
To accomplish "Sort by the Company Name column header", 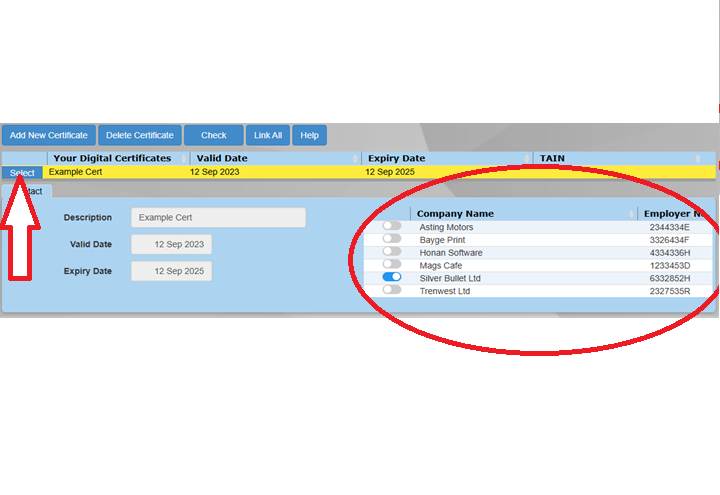I will (455, 213).
